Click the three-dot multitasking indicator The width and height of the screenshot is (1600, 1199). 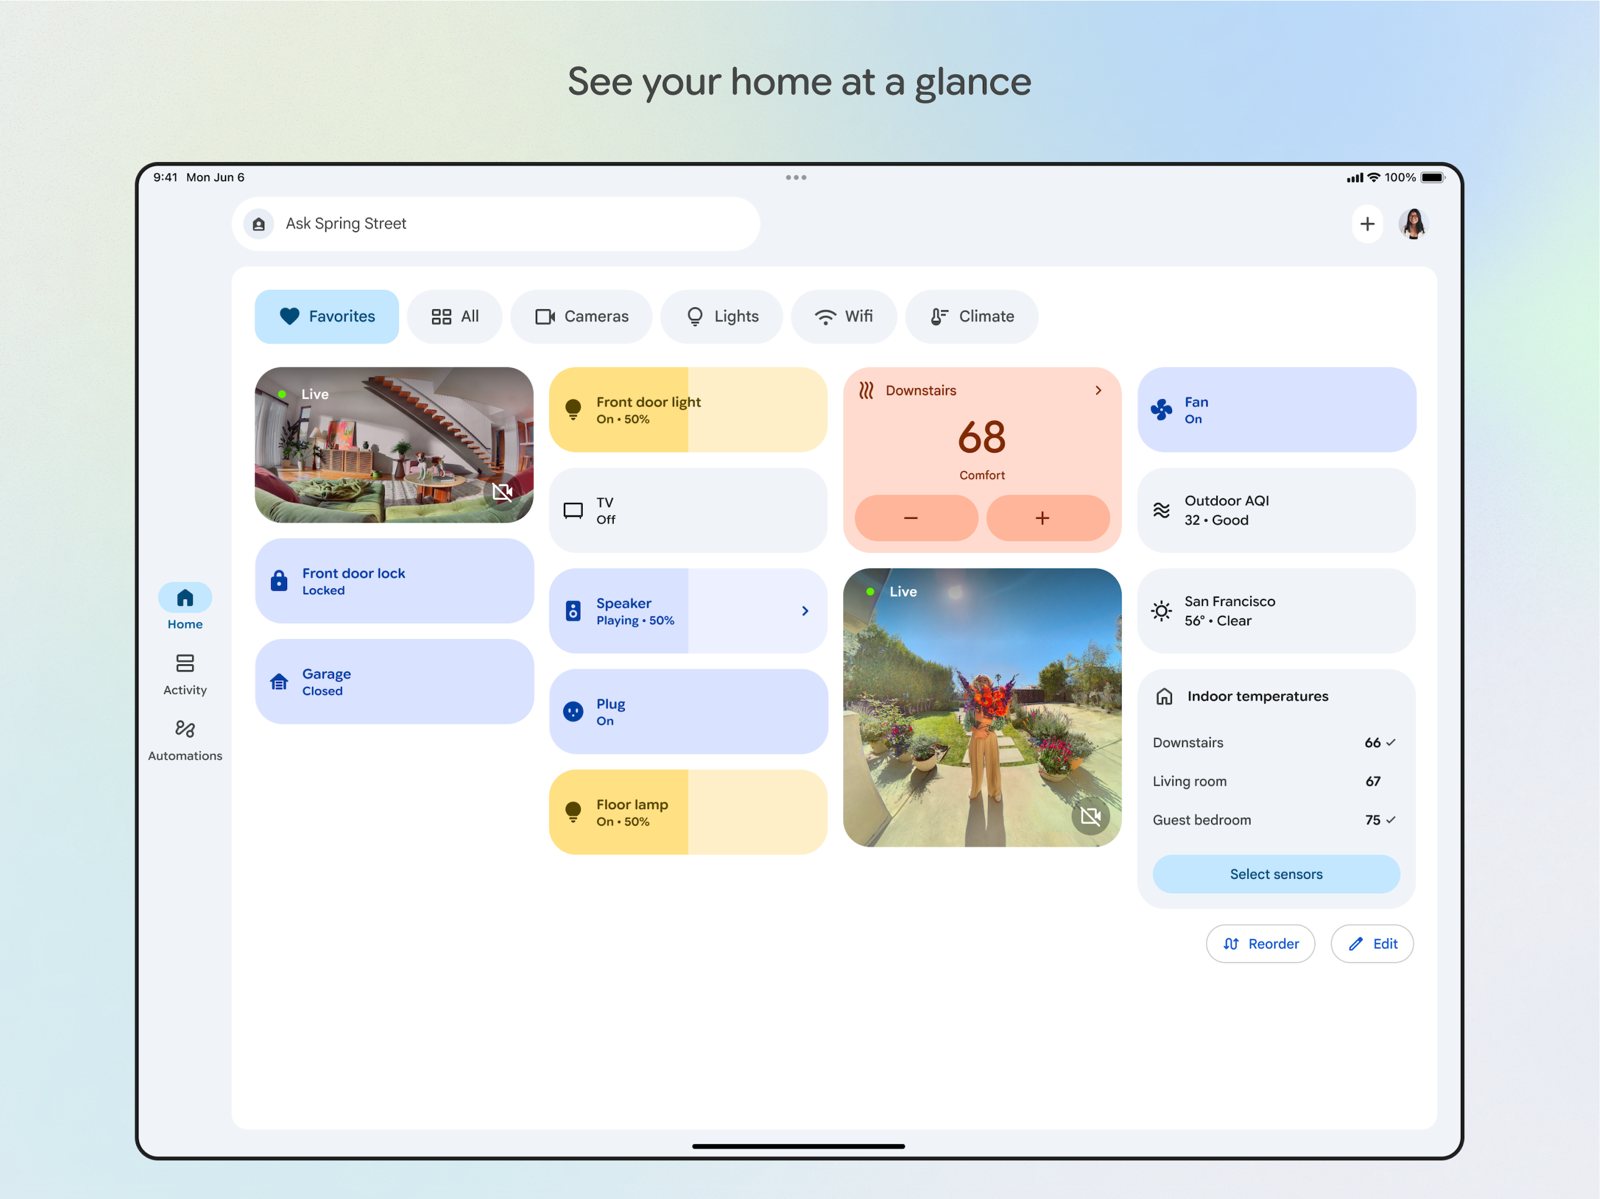[x=796, y=178]
